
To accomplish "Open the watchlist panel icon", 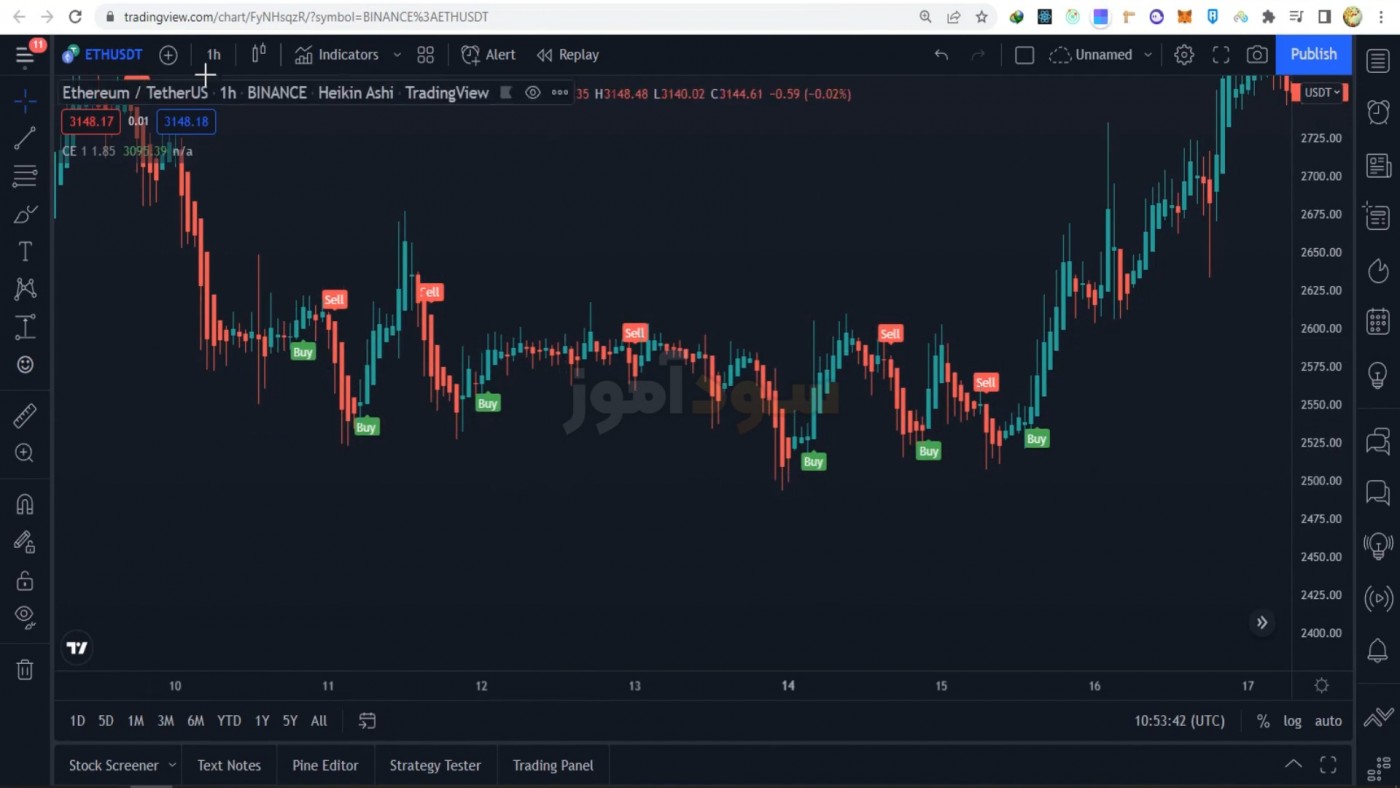I will pos(1378,61).
